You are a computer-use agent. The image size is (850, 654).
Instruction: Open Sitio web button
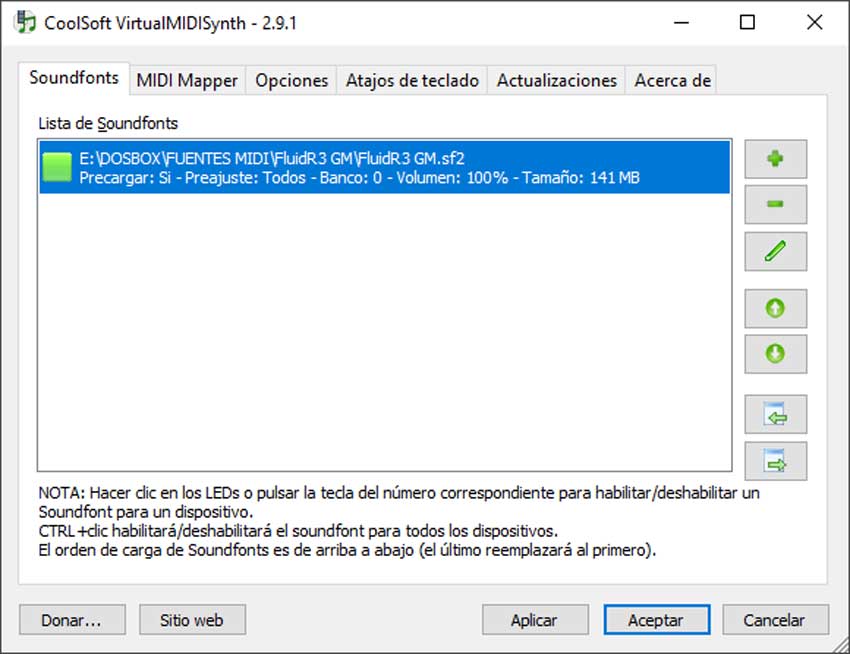click(x=192, y=620)
